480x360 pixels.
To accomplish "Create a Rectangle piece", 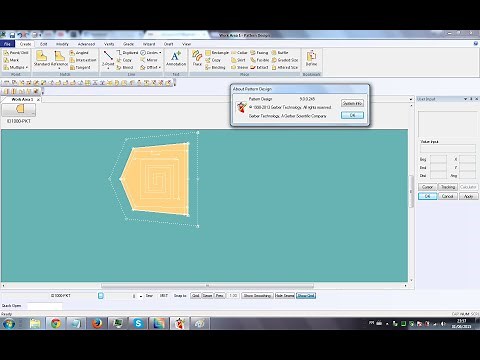I will [x=217, y=53].
